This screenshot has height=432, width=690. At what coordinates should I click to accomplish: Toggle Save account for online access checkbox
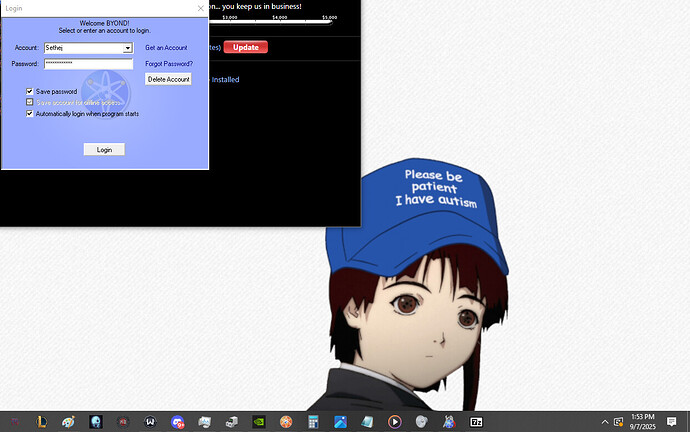tap(29, 102)
